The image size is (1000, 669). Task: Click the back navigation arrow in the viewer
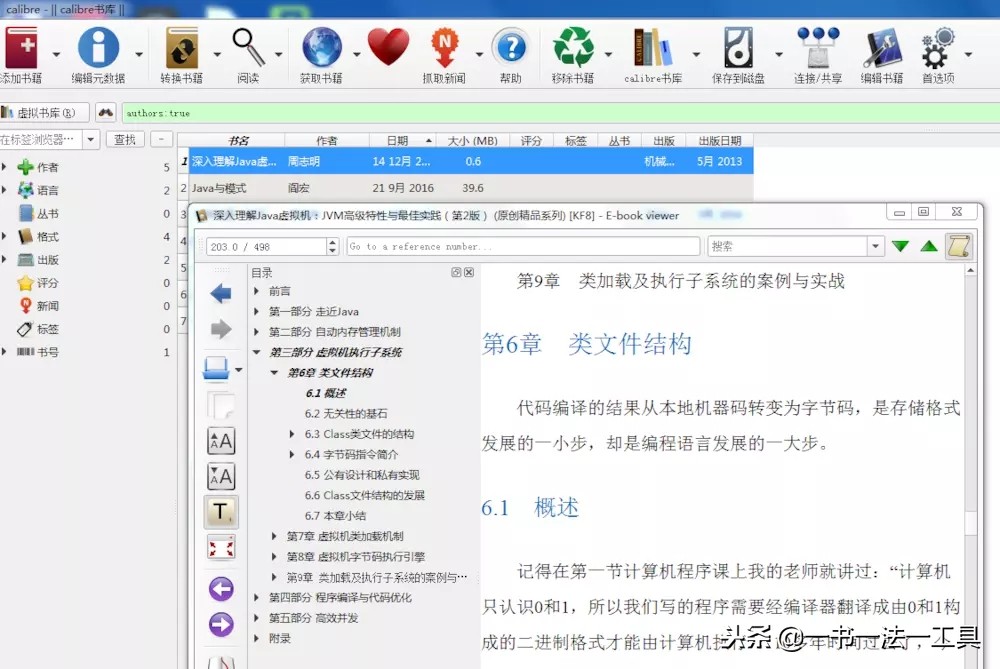[x=221, y=291]
